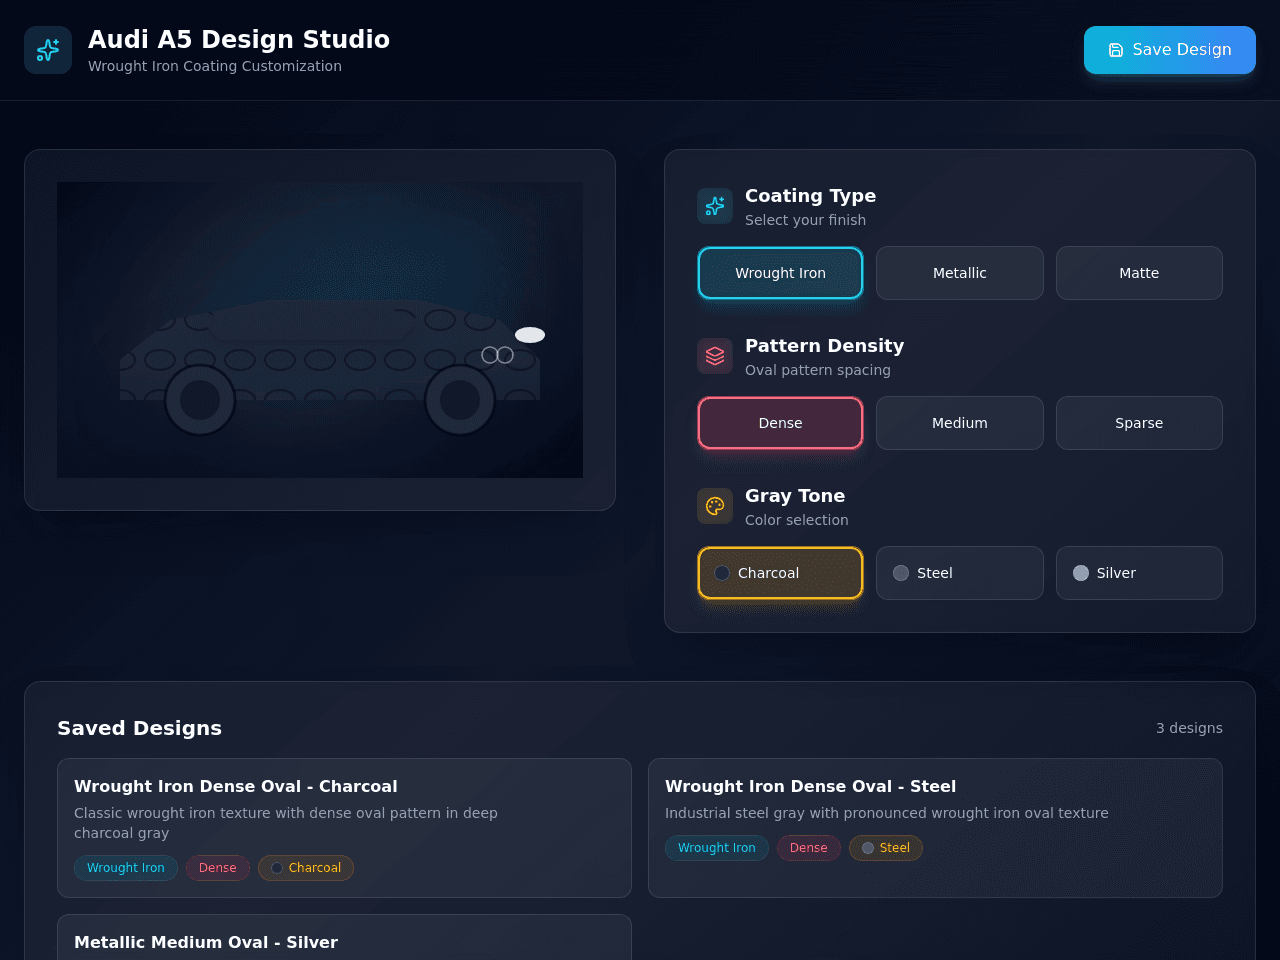Viewport: 1280px width, 960px height.
Task: Pick the Silver gray tone
Action: click(1139, 573)
